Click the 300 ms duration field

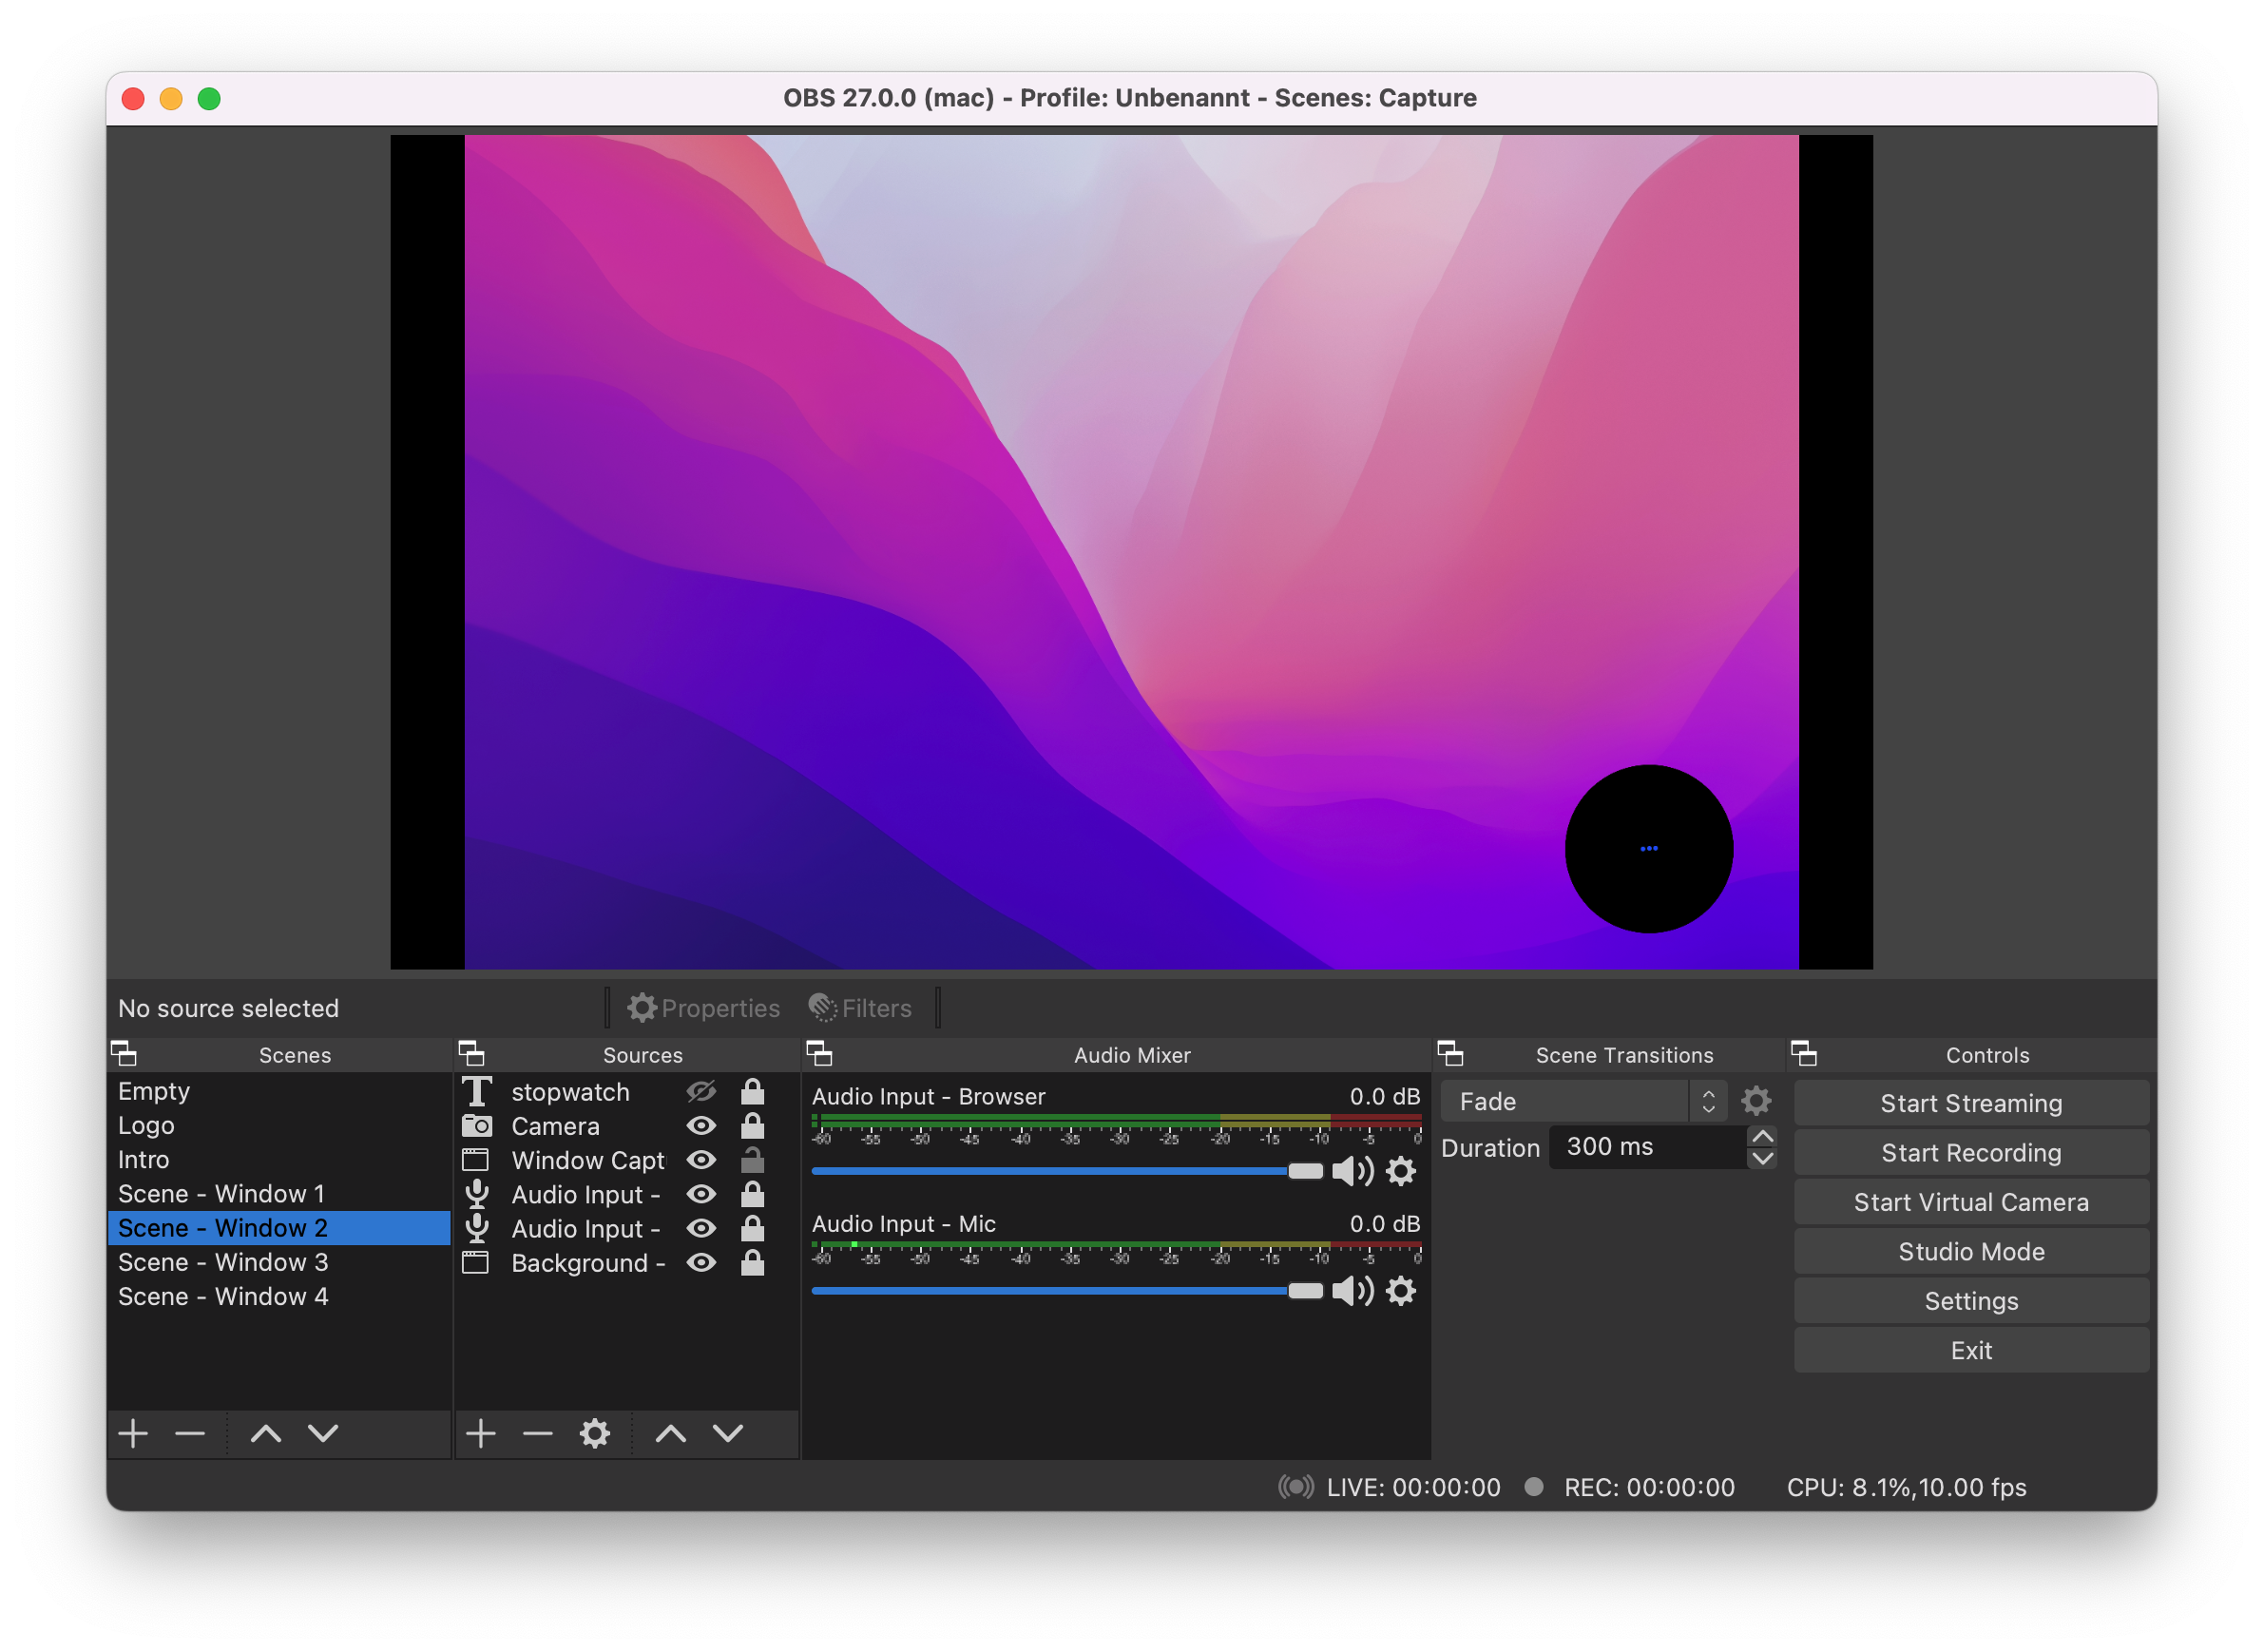point(1647,1147)
